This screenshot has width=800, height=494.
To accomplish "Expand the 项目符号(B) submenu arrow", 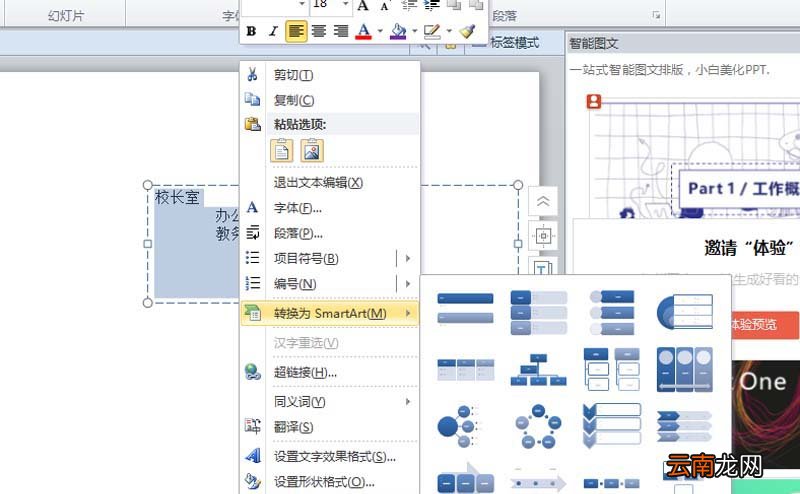I will coord(408,259).
